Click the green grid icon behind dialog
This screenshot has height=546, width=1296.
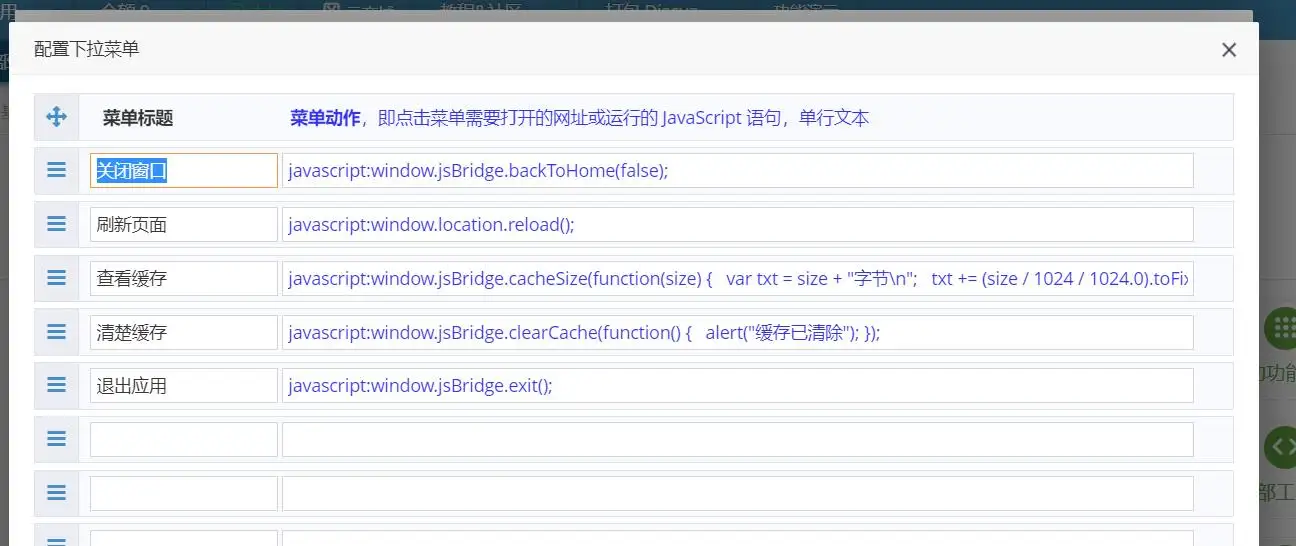pos(1280,327)
